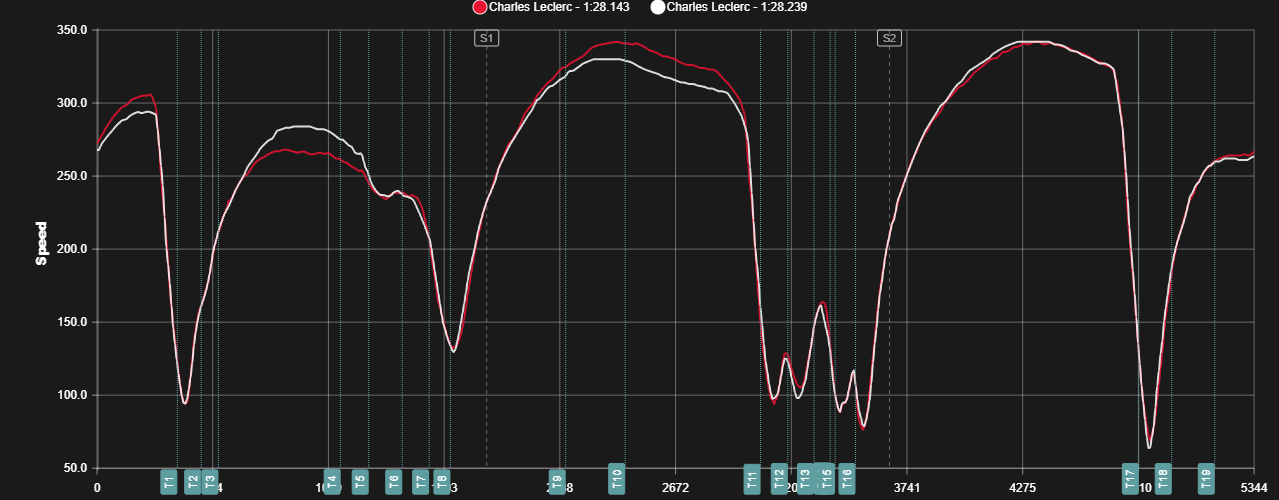Select the T2 turn marker
This screenshot has width=1279, height=500.
[193, 481]
